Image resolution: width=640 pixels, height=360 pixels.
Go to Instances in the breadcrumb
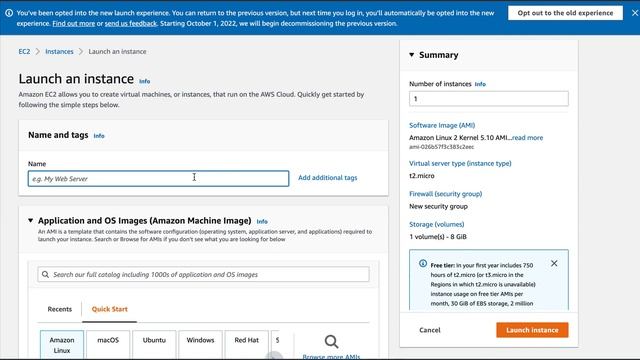[x=59, y=51]
